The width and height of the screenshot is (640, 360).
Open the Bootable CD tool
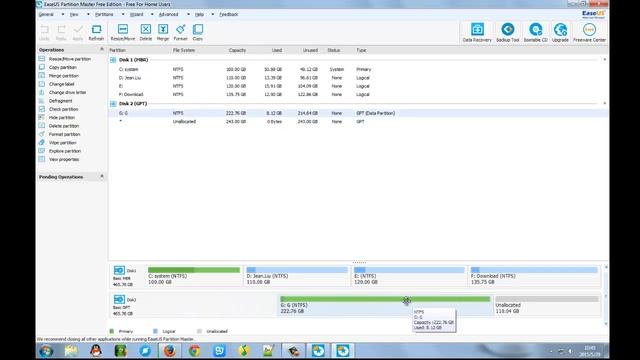click(x=536, y=33)
